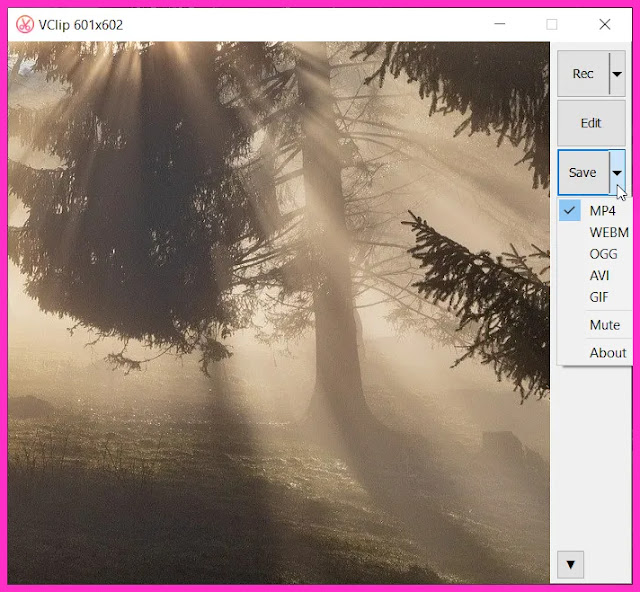Screen dimensions: 640x592
Task: Choose OGG output format
Action: pyautogui.click(x=595, y=254)
